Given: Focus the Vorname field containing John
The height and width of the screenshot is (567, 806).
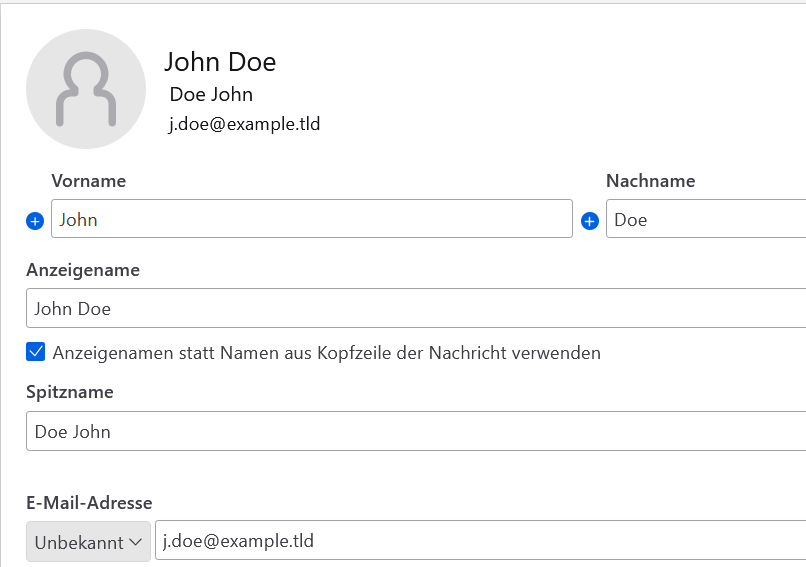Looking at the screenshot, I should coord(311,220).
